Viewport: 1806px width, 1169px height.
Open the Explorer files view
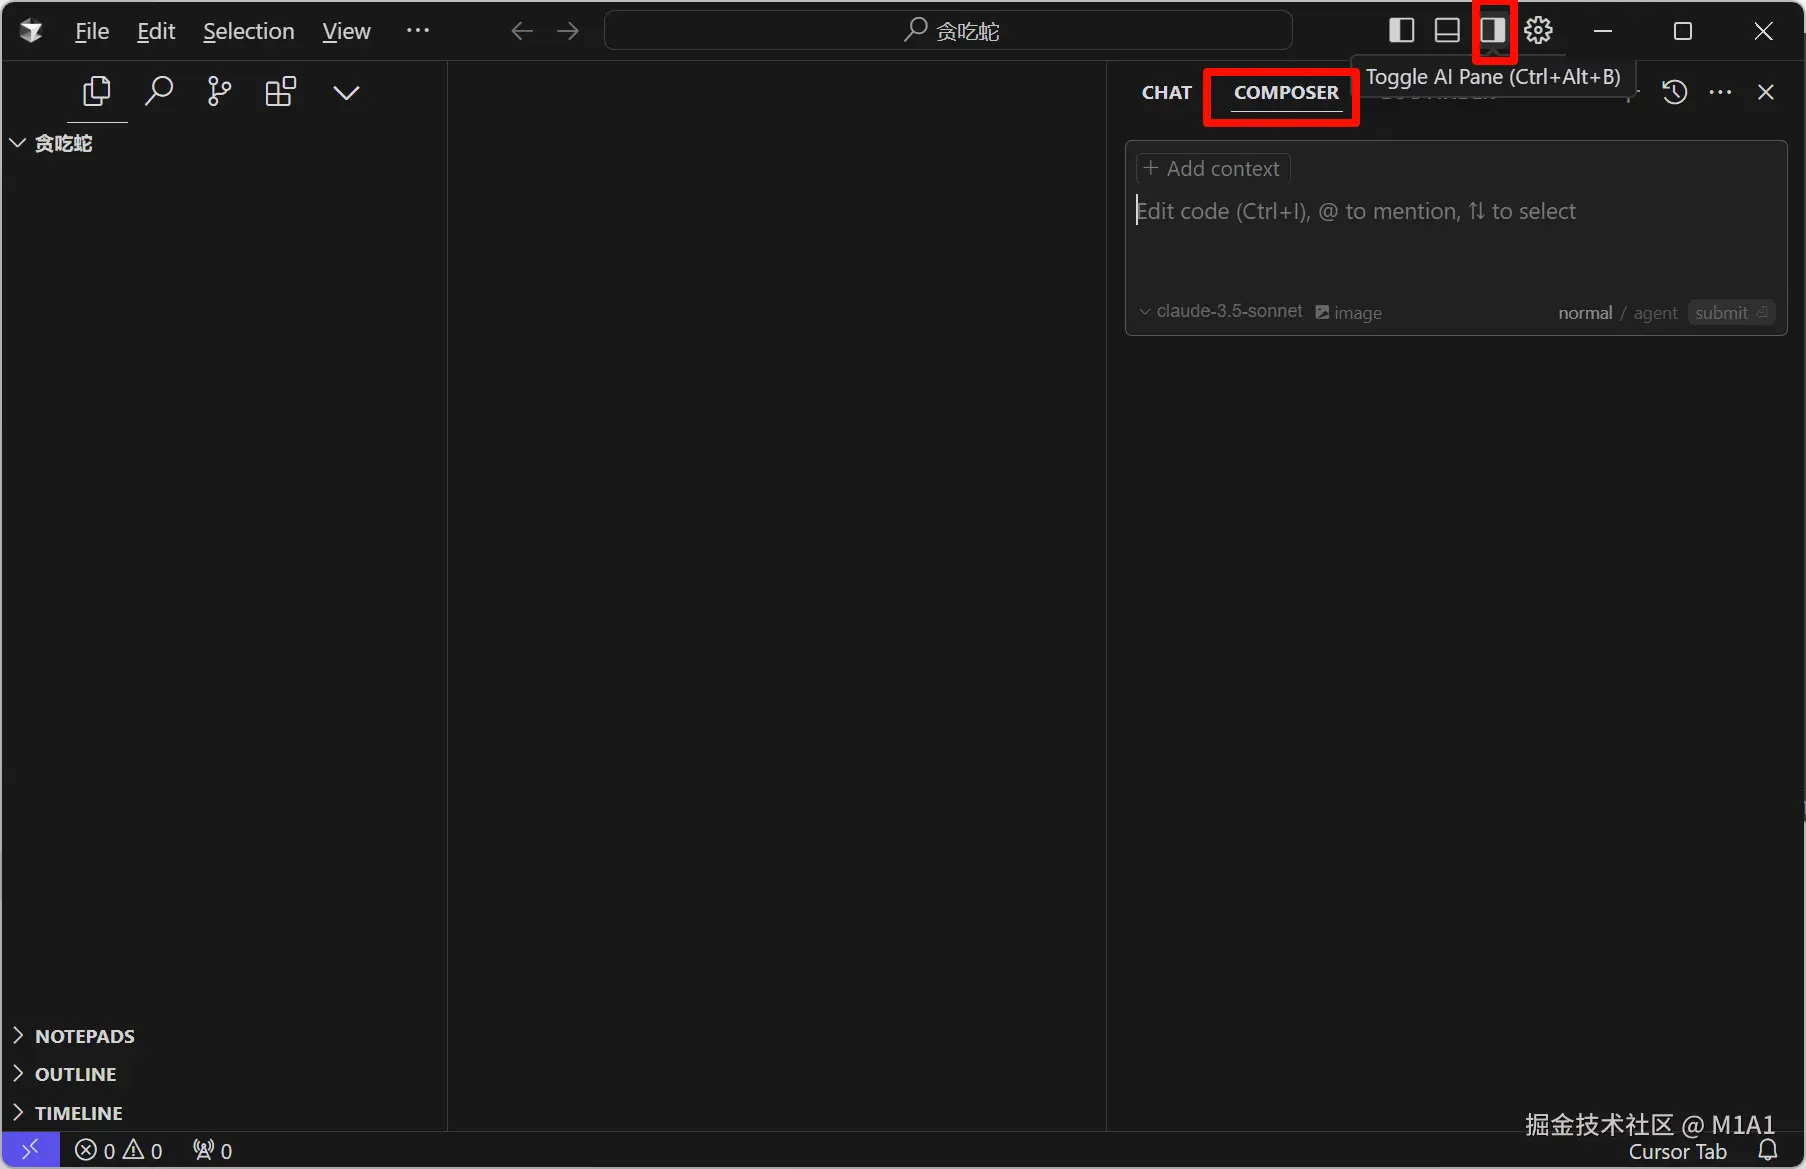pyautogui.click(x=97, y=92)
